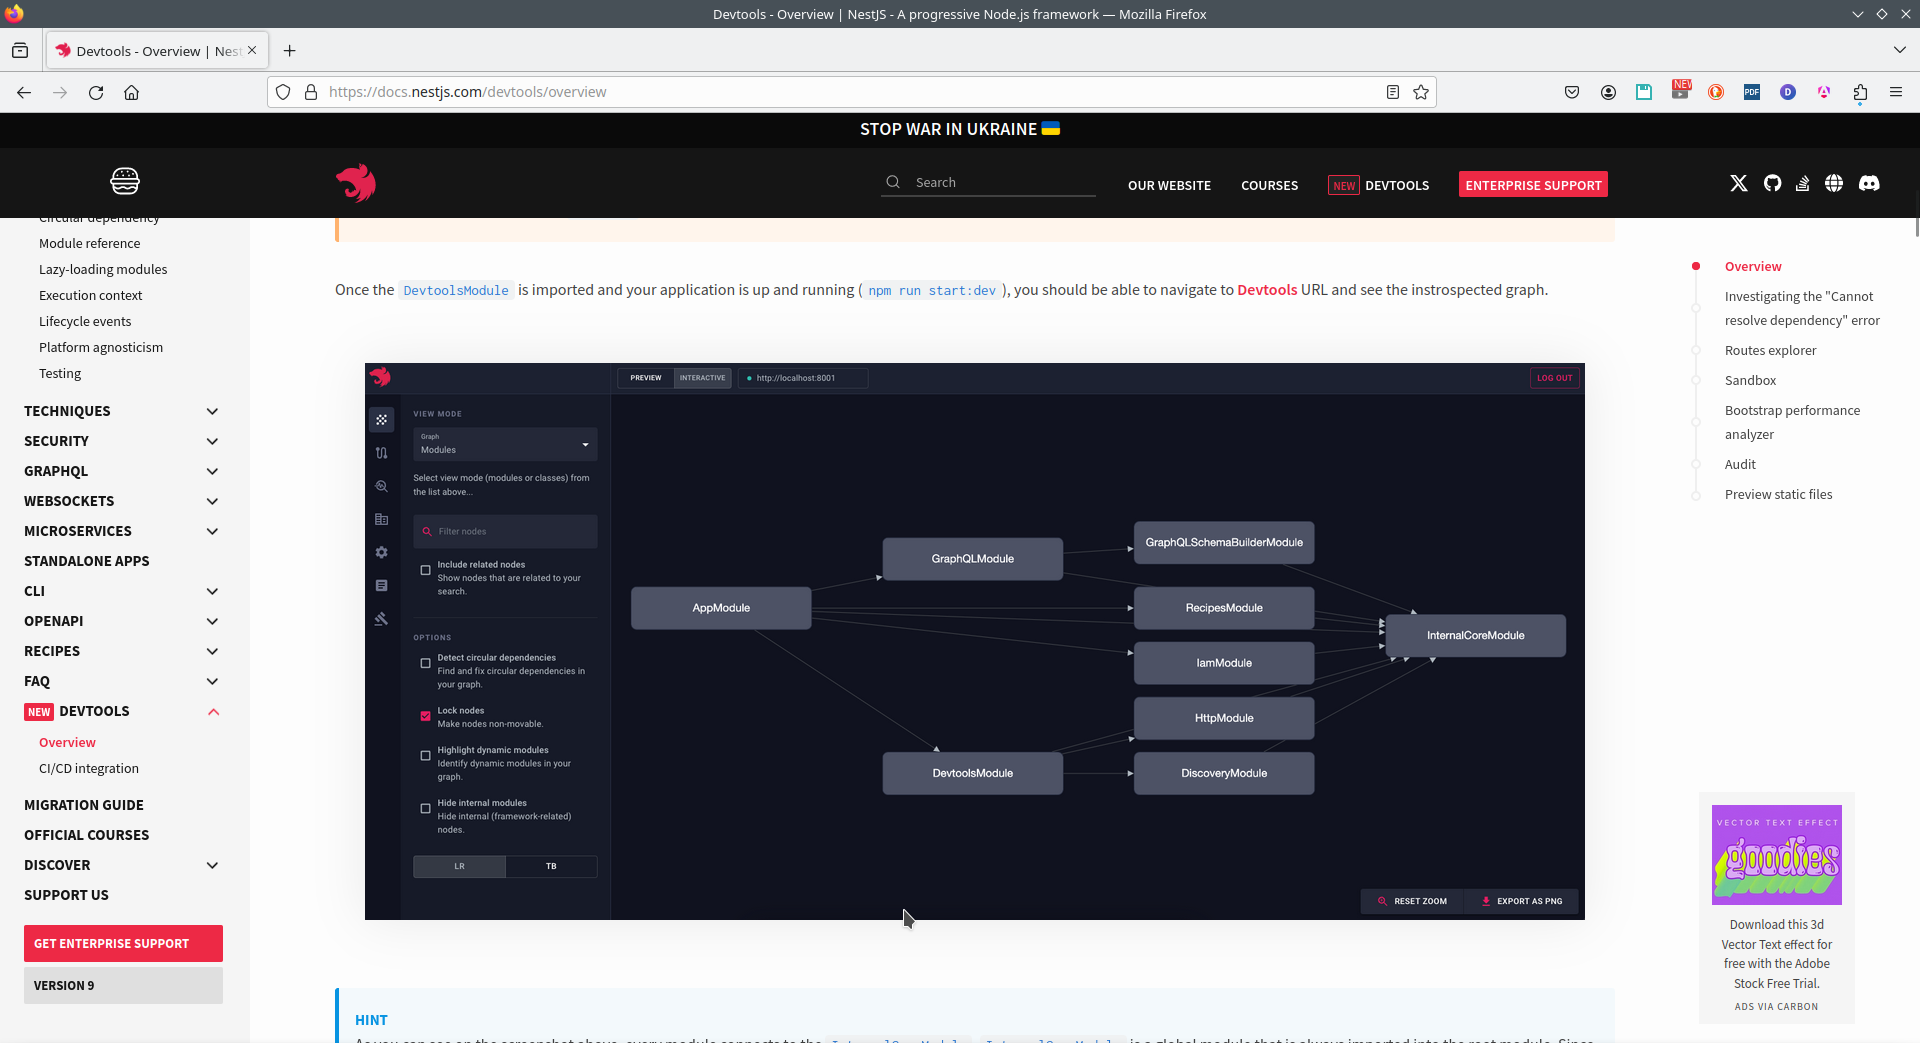Click the NestJS cat logo
Image resolution: width=1920 pixels, height=1043 pixels.
click(x=356, y=183)
